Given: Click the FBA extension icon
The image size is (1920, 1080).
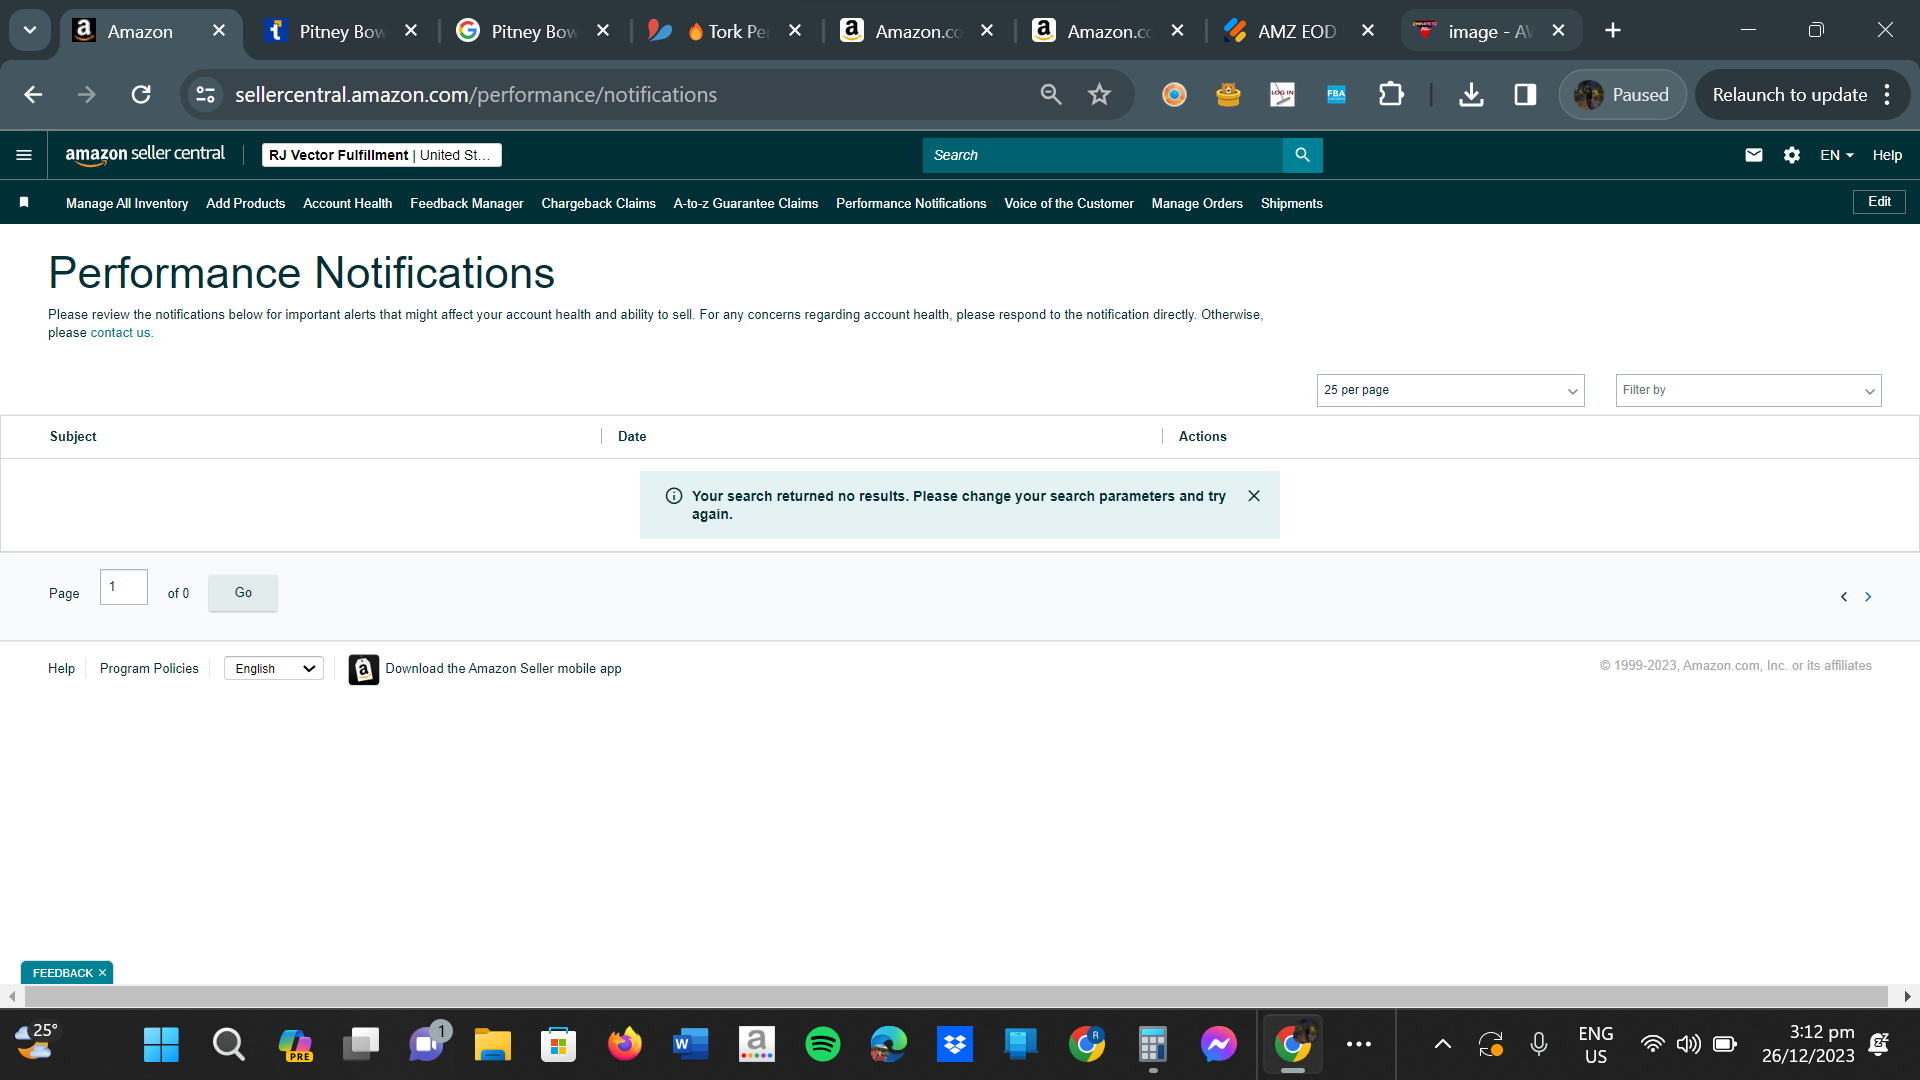Looking at the screenshot, I should (x=1336, y=95).
